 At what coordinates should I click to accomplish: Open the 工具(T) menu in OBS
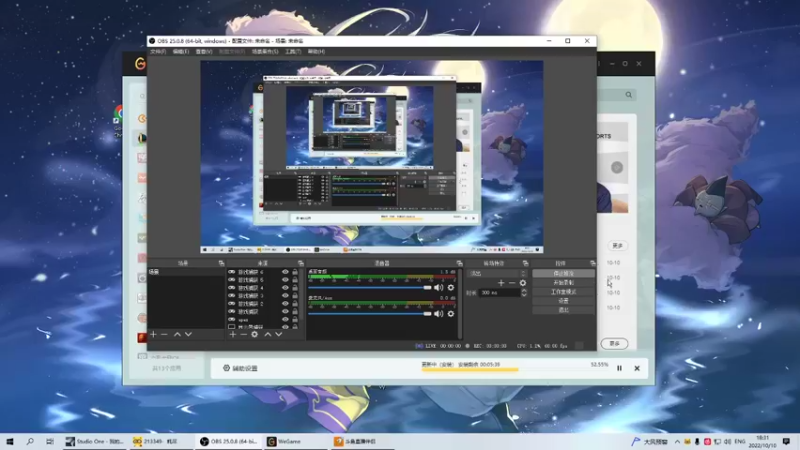coord(293,52)
